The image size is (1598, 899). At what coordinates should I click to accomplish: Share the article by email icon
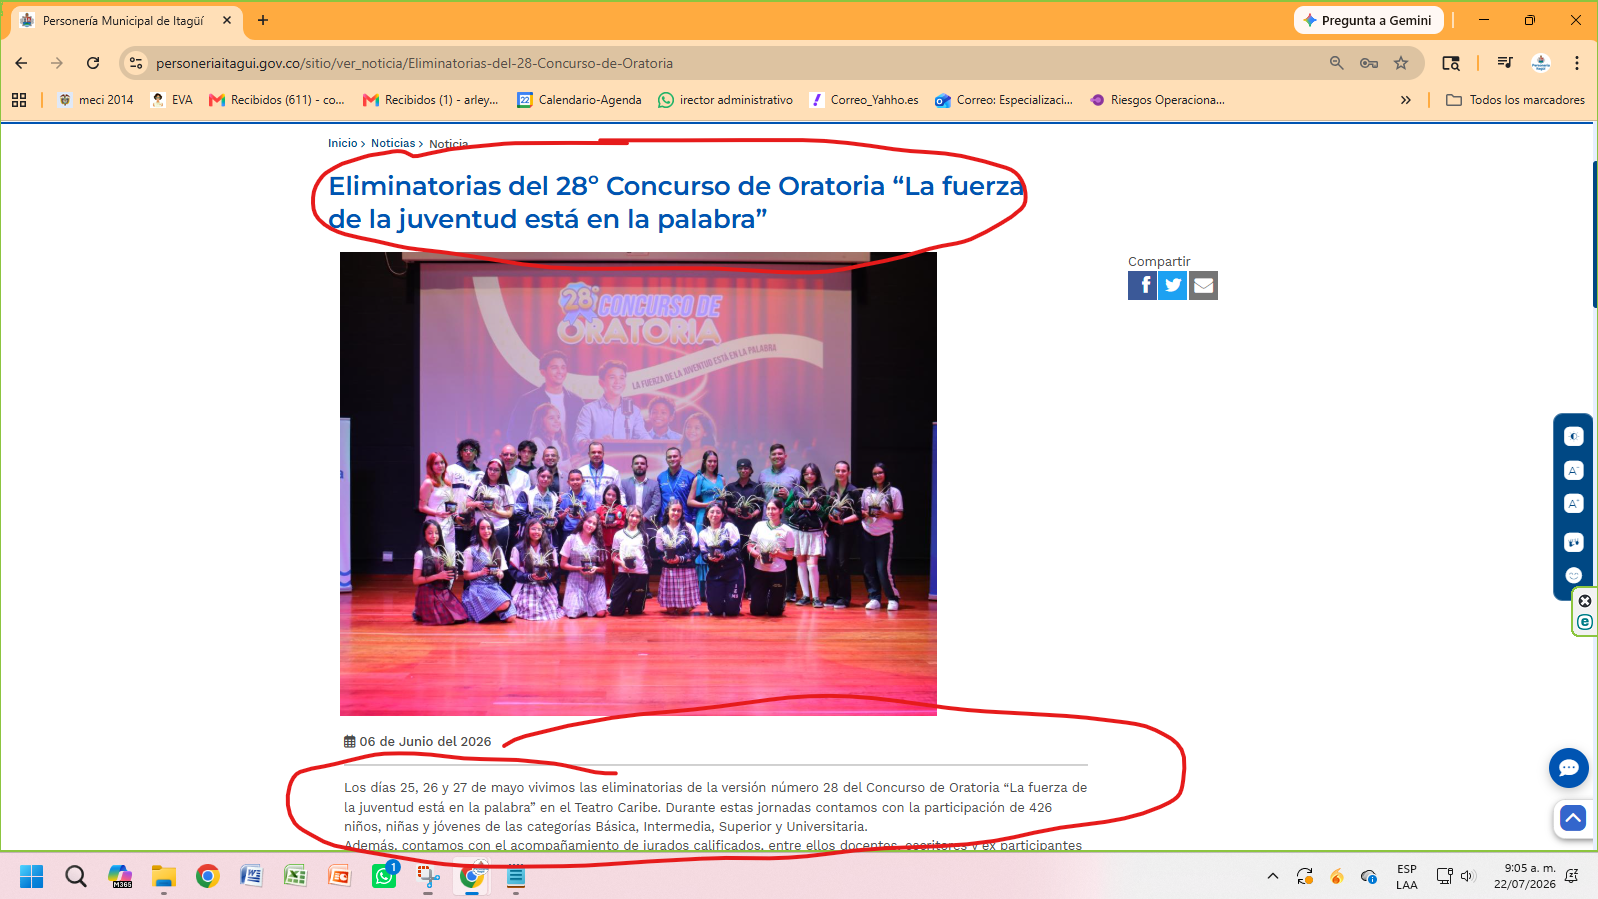[x=1204, y=286]
